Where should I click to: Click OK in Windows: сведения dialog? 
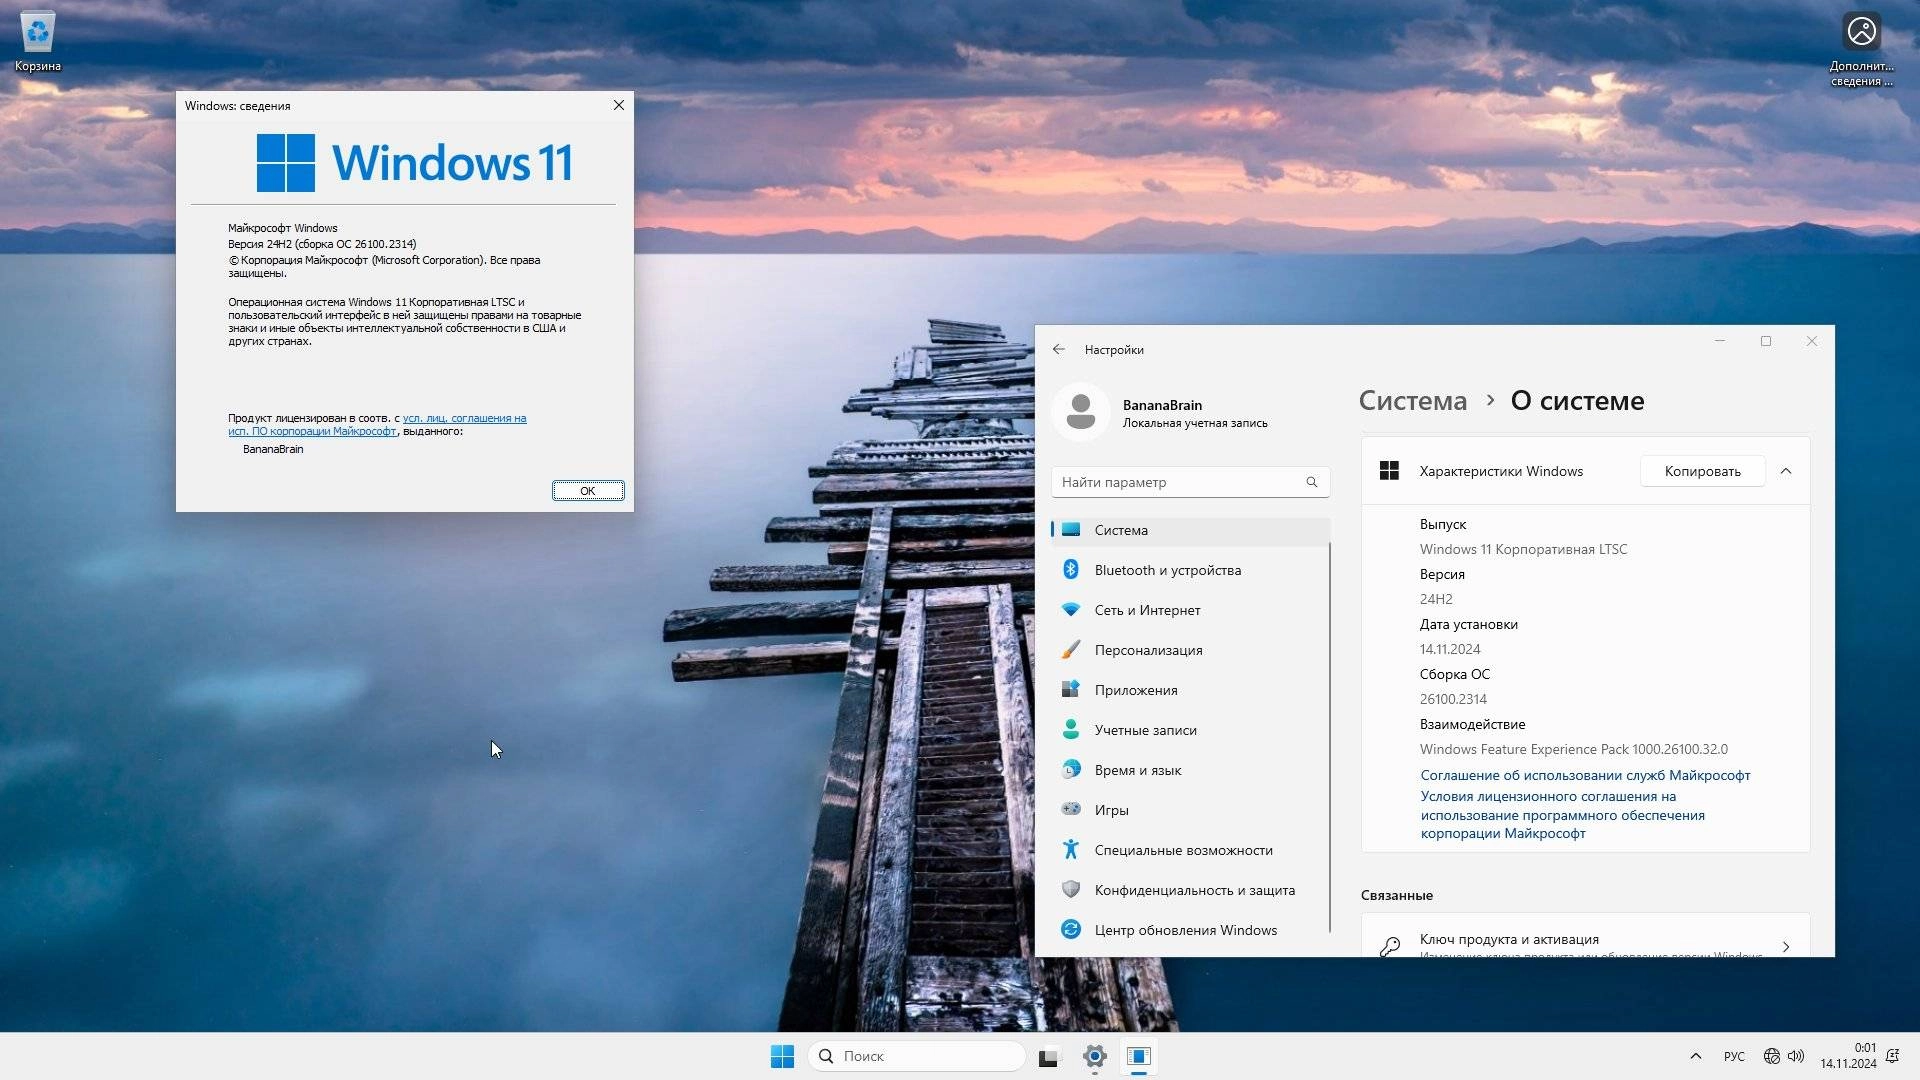(588, 491)
